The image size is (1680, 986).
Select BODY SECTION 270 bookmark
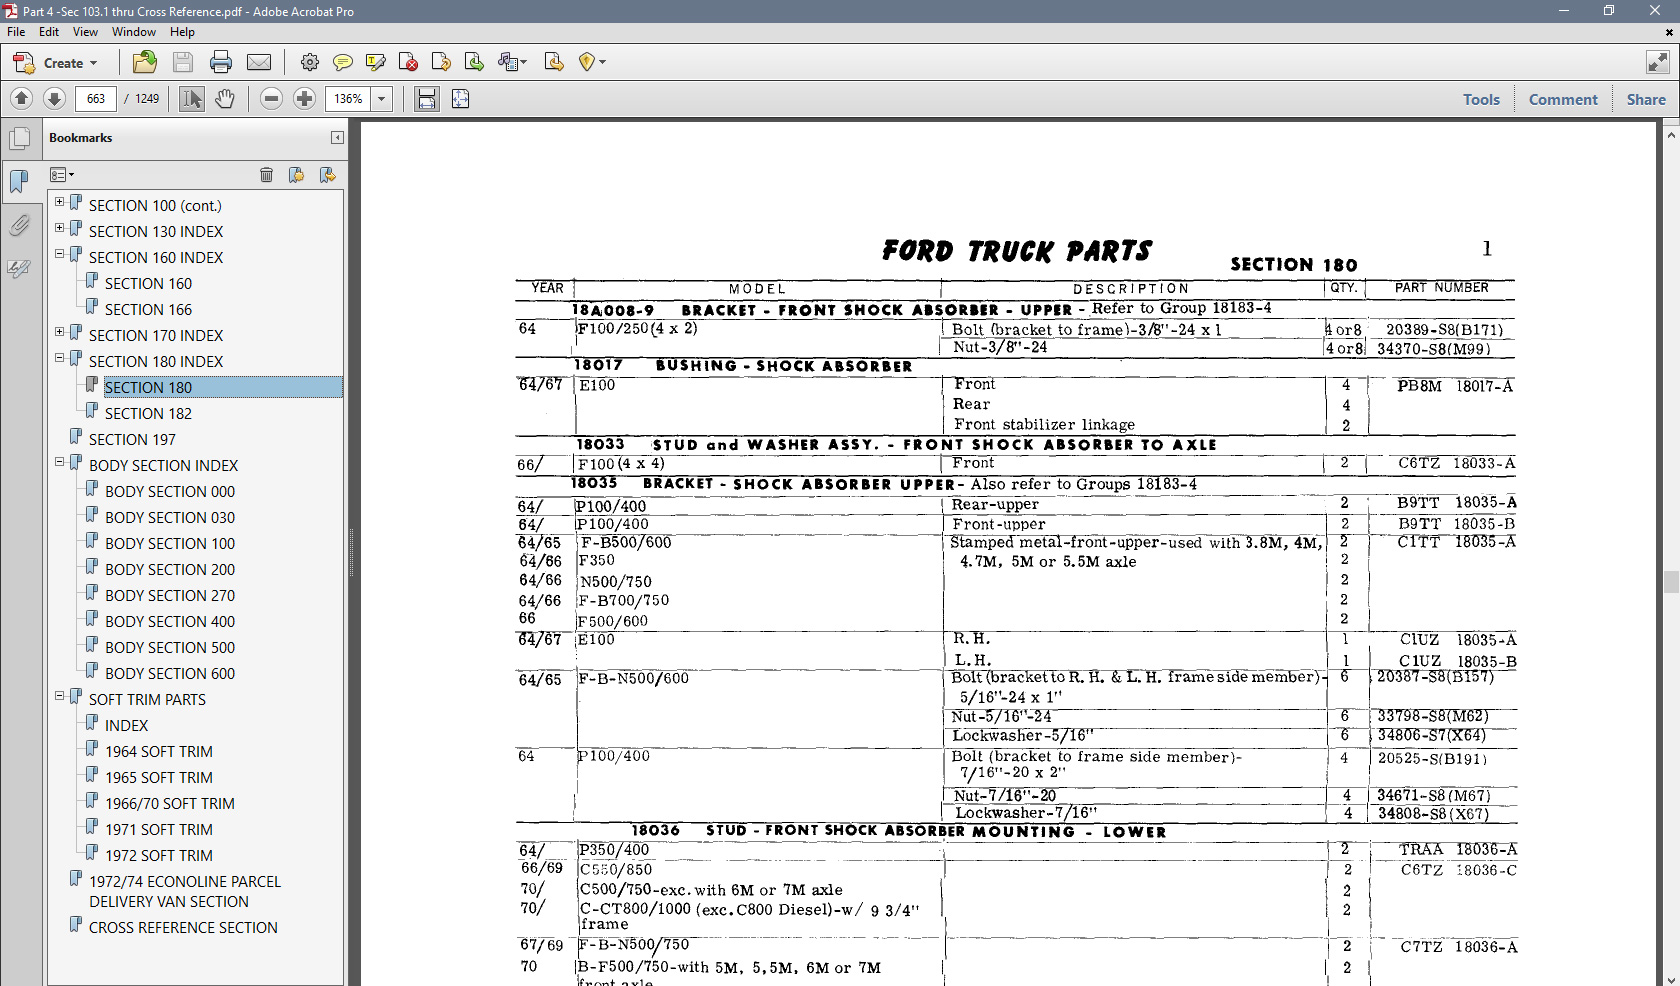(170, 595)
